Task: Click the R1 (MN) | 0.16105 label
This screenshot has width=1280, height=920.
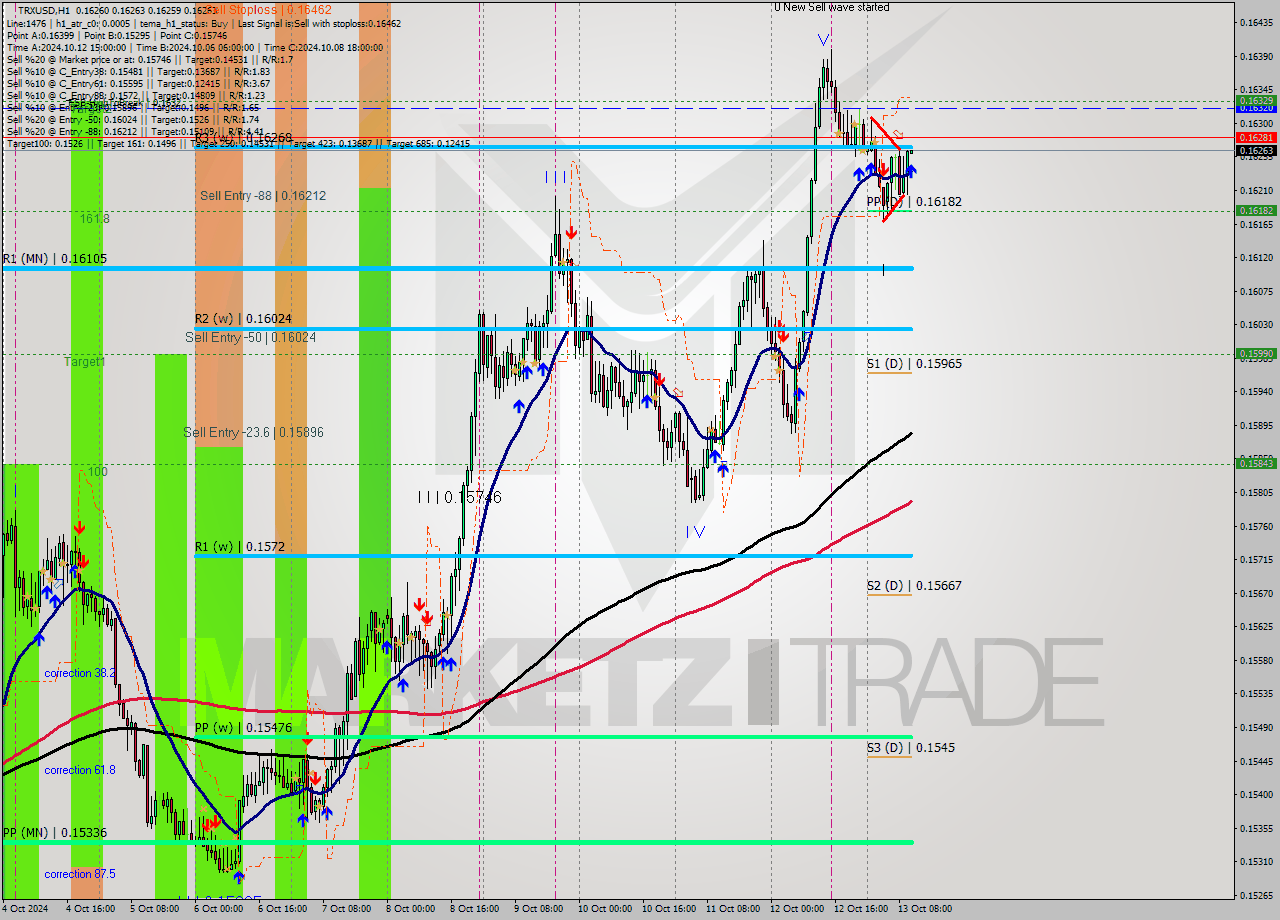Action: [x=54, y=259]
